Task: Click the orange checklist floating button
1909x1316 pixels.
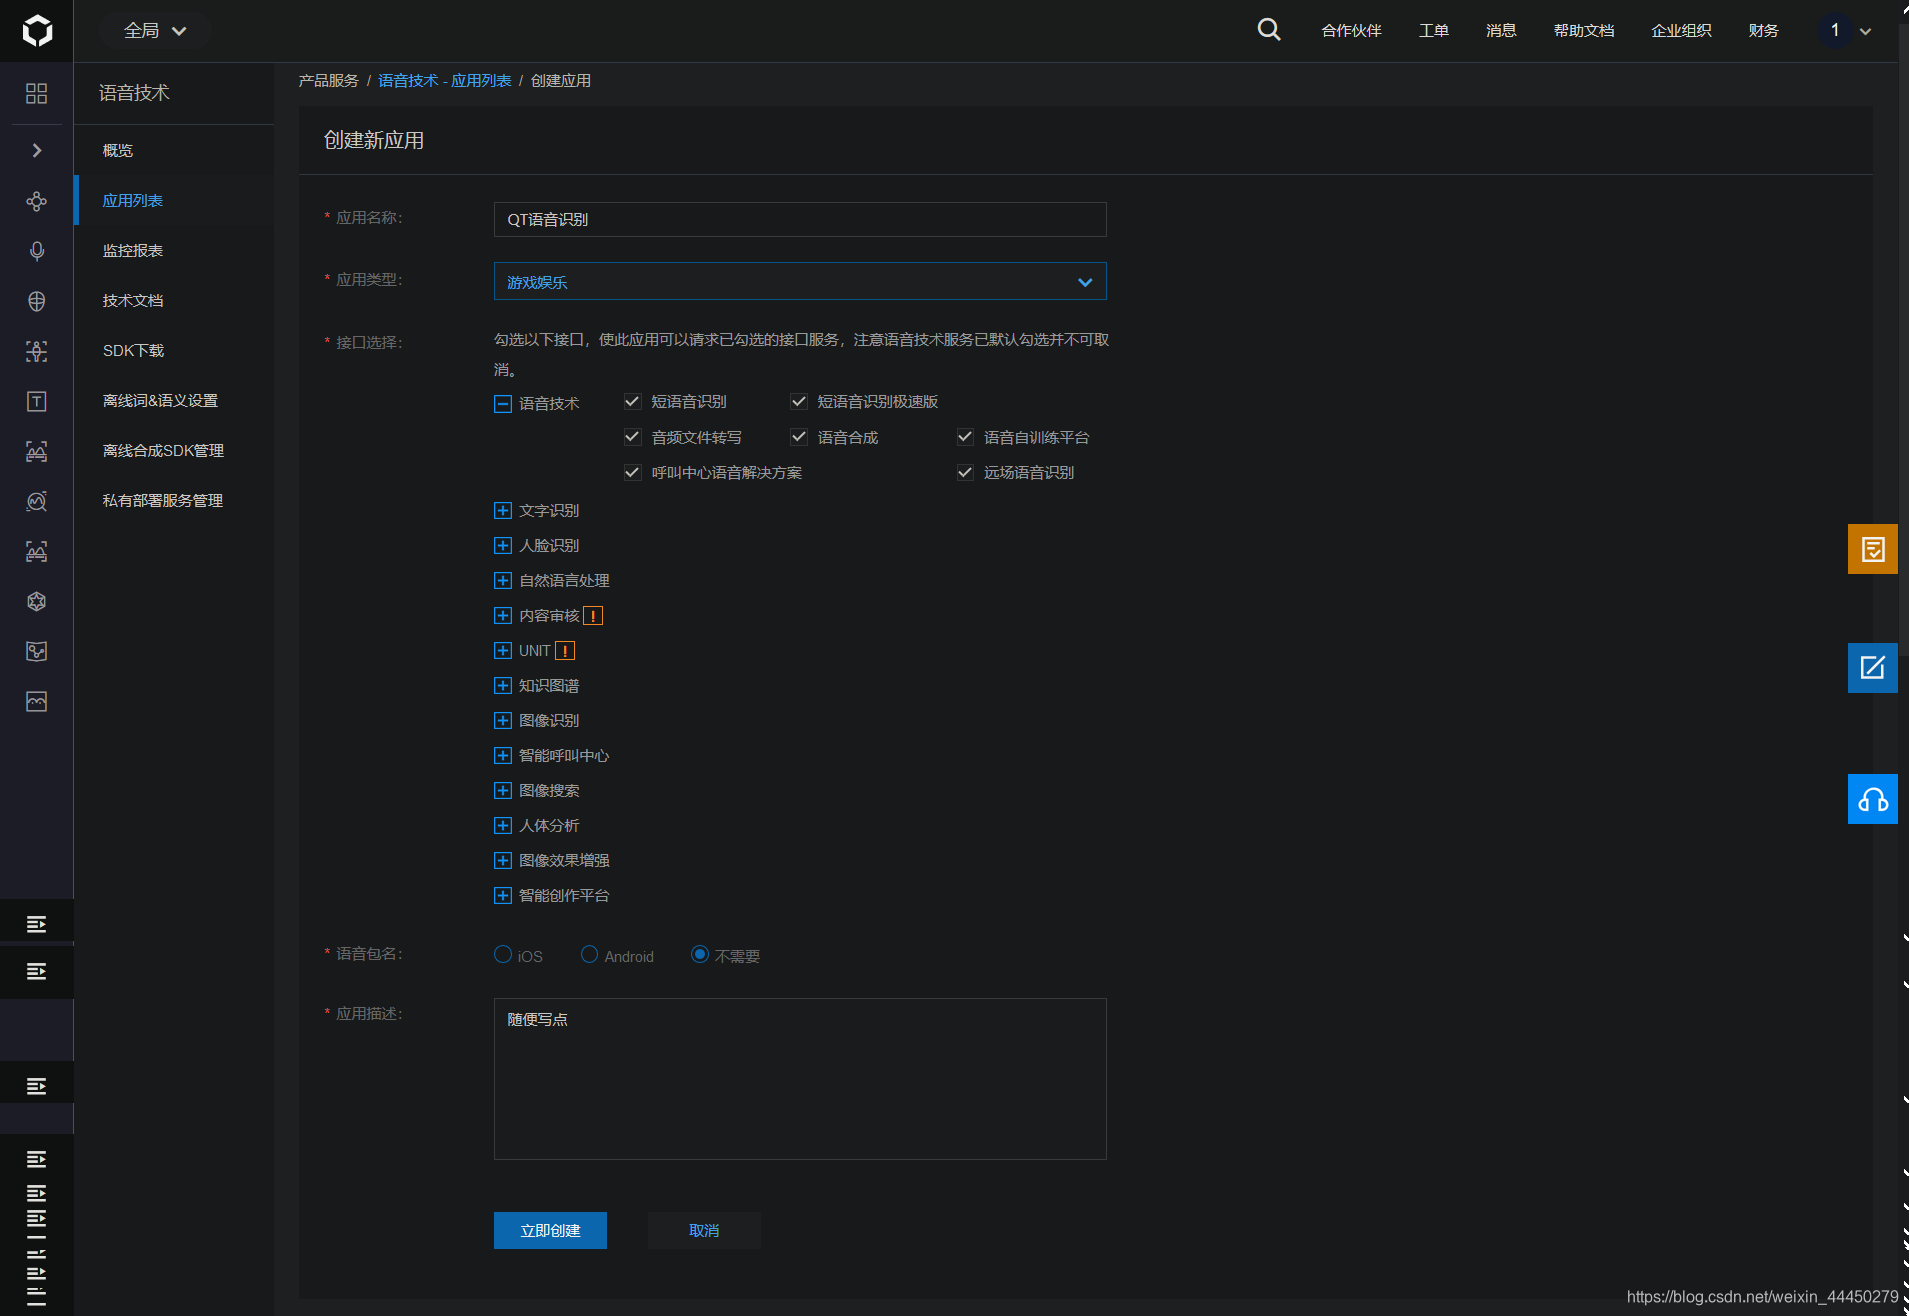Action: (1873, 549)
